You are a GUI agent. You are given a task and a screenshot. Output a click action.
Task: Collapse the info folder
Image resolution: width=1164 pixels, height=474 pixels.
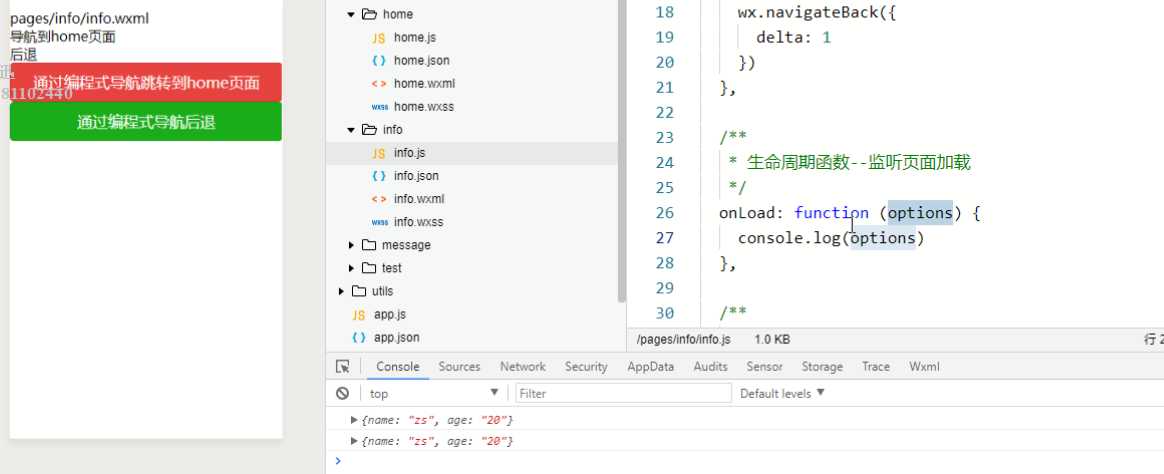tap(350, 130)
